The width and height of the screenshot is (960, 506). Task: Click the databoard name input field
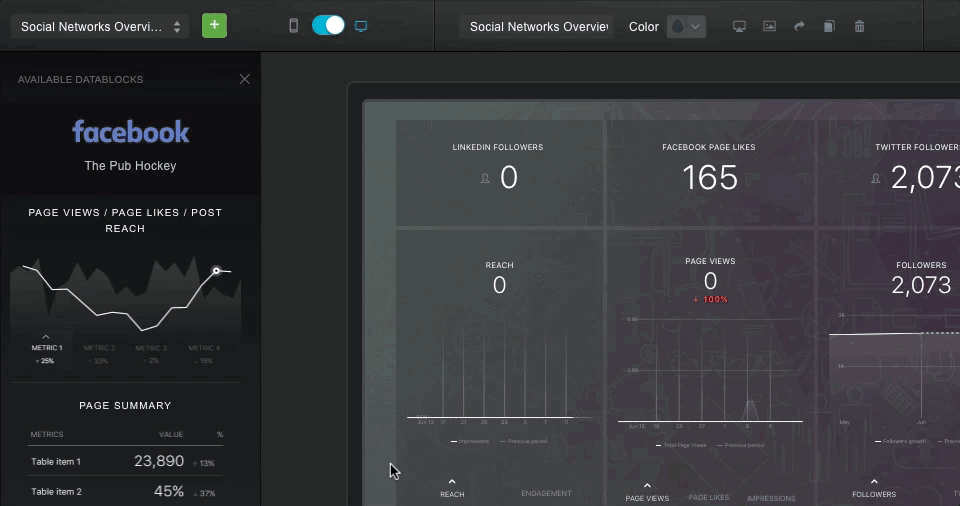[539, 26]
